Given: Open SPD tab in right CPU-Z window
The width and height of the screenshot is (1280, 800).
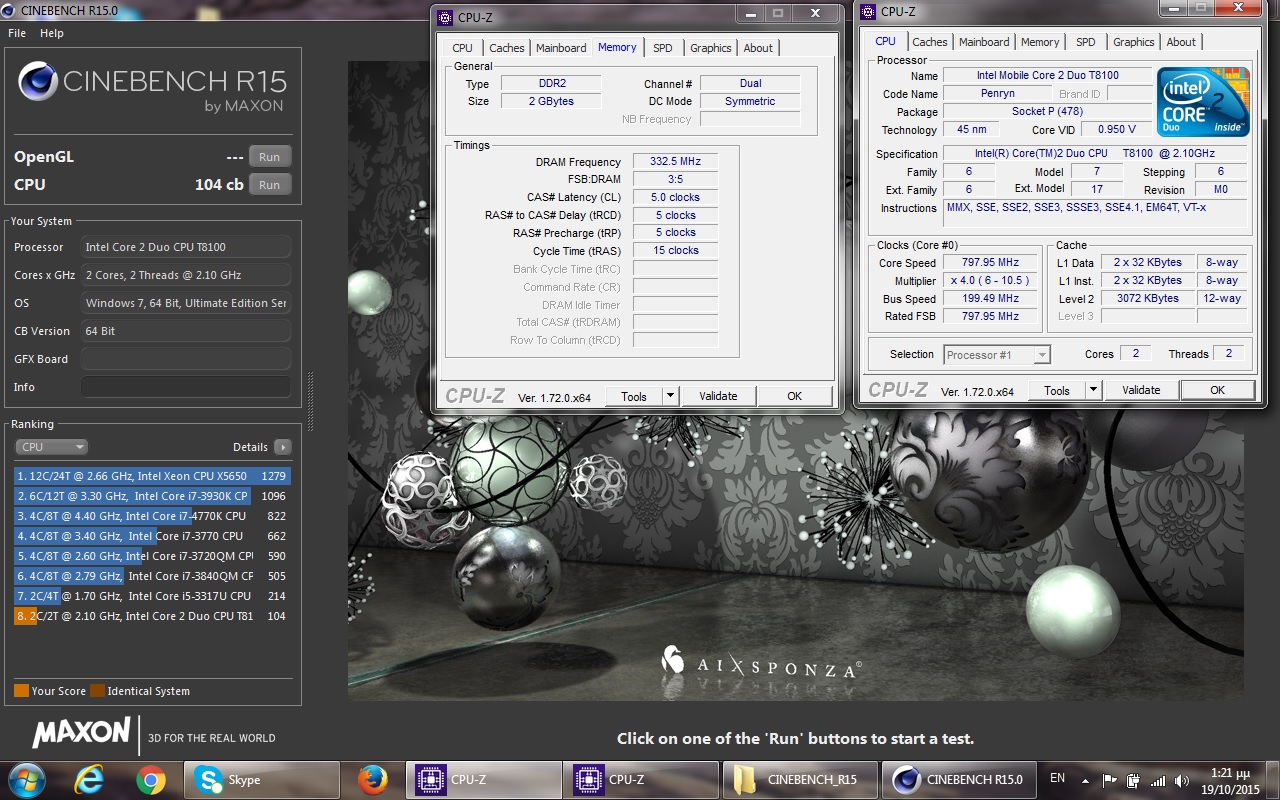Looking at the screenshot, I should [x=1086, y=42].
